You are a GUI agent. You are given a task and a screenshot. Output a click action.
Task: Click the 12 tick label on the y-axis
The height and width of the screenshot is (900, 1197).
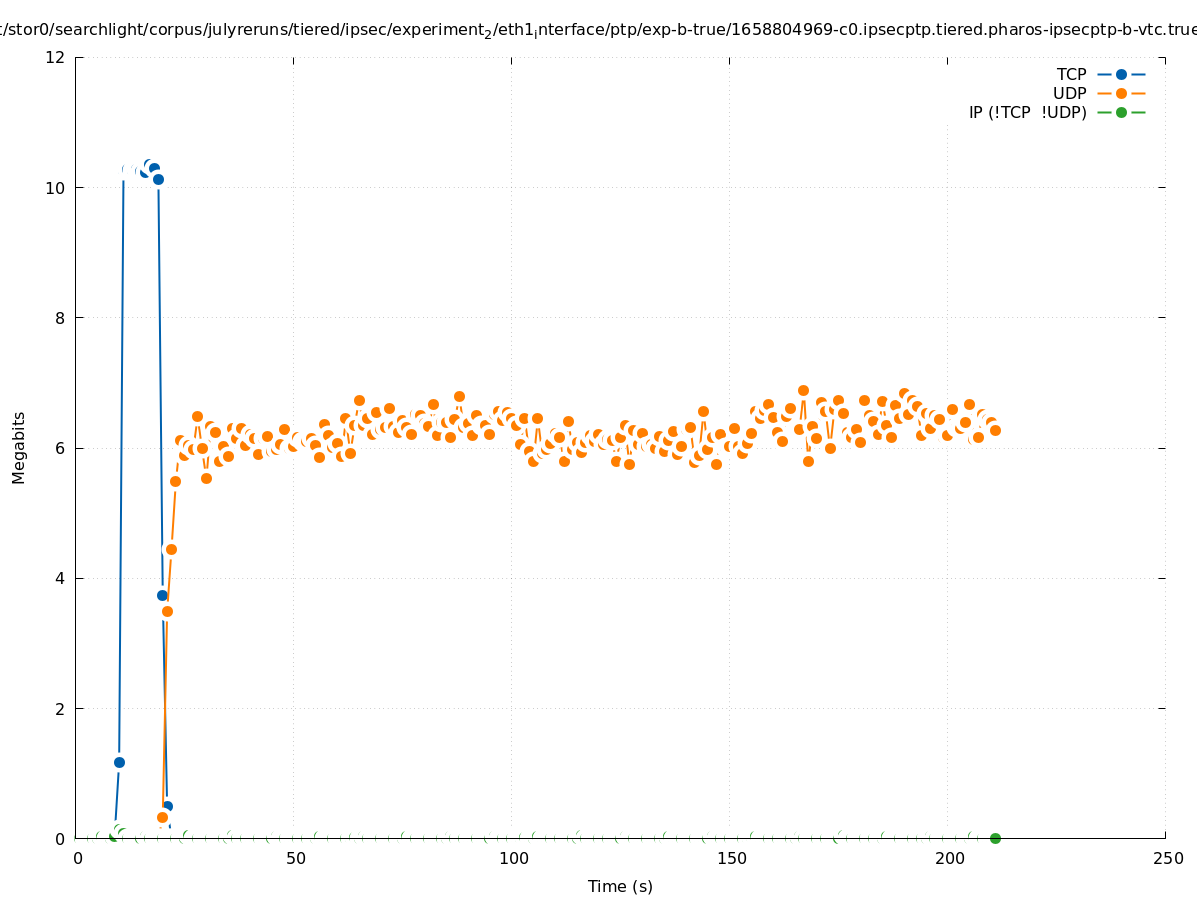(56, 57)
